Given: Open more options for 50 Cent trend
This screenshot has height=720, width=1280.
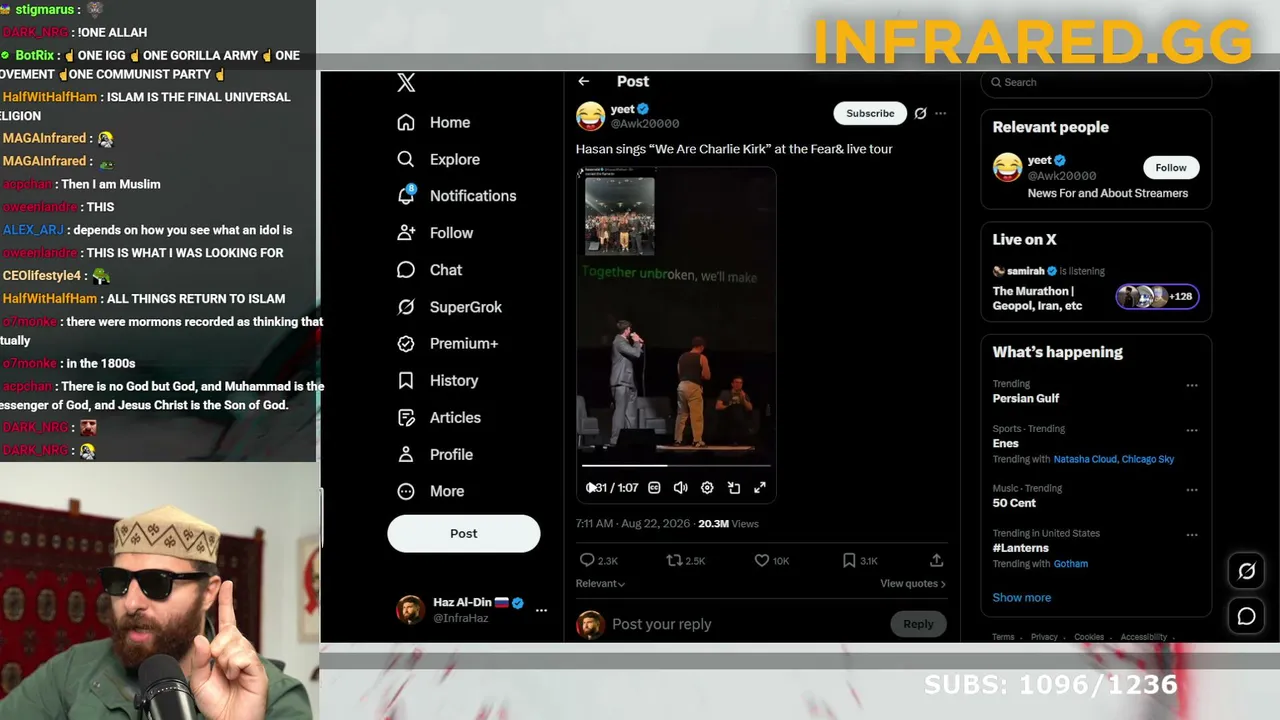Looking at the screenshot, I should pyautogui.click(x=1191, y=490).
